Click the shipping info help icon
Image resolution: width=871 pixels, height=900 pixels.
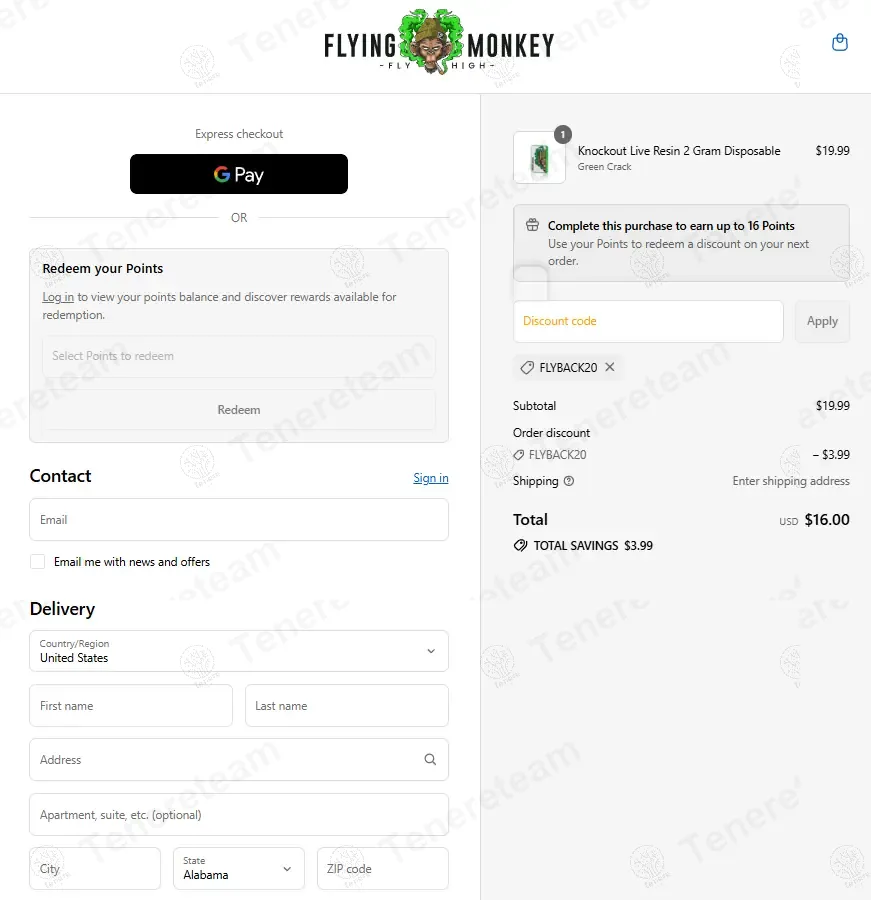pyautogui.click(x=569, y=481)
